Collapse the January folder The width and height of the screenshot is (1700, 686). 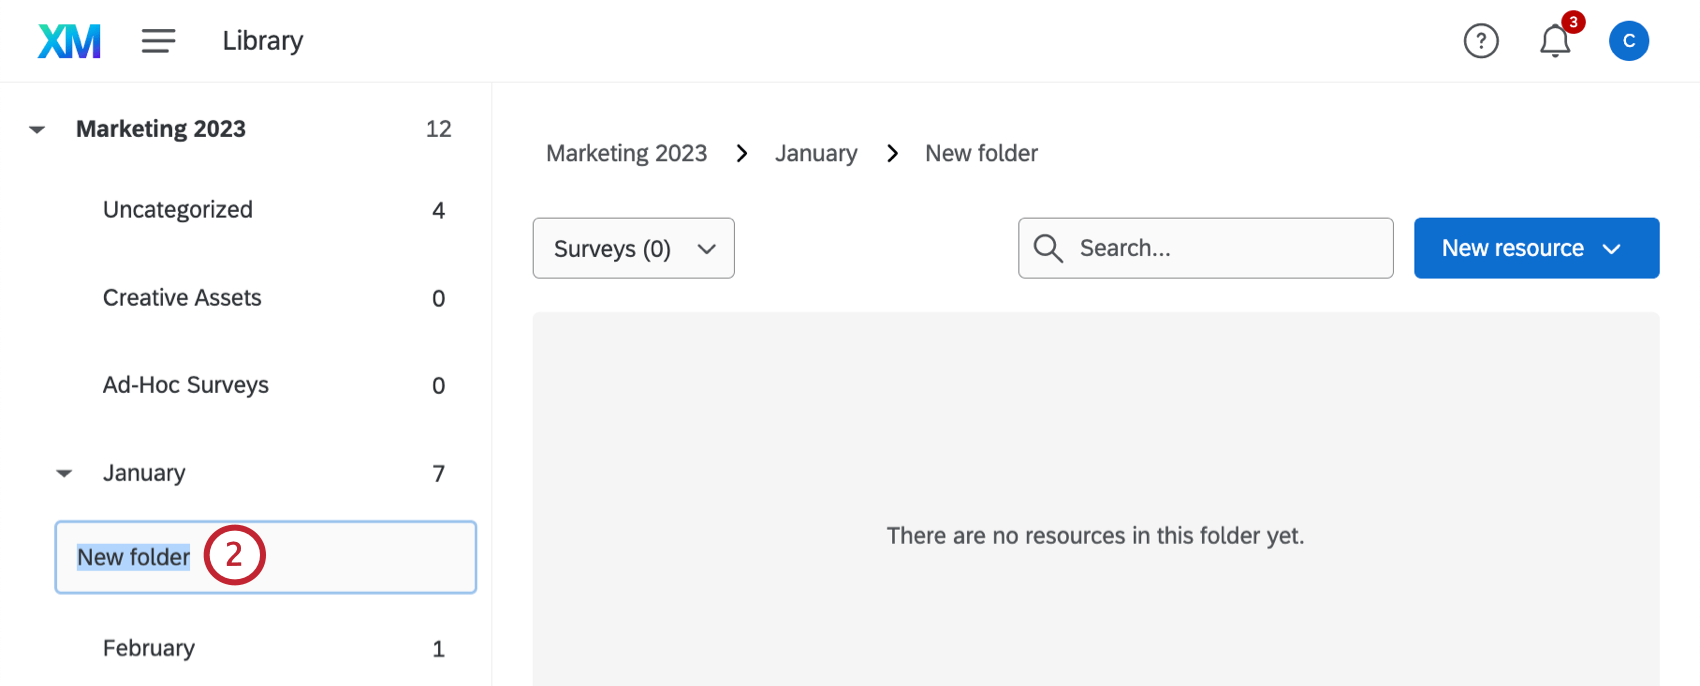[x=64, y=474]
